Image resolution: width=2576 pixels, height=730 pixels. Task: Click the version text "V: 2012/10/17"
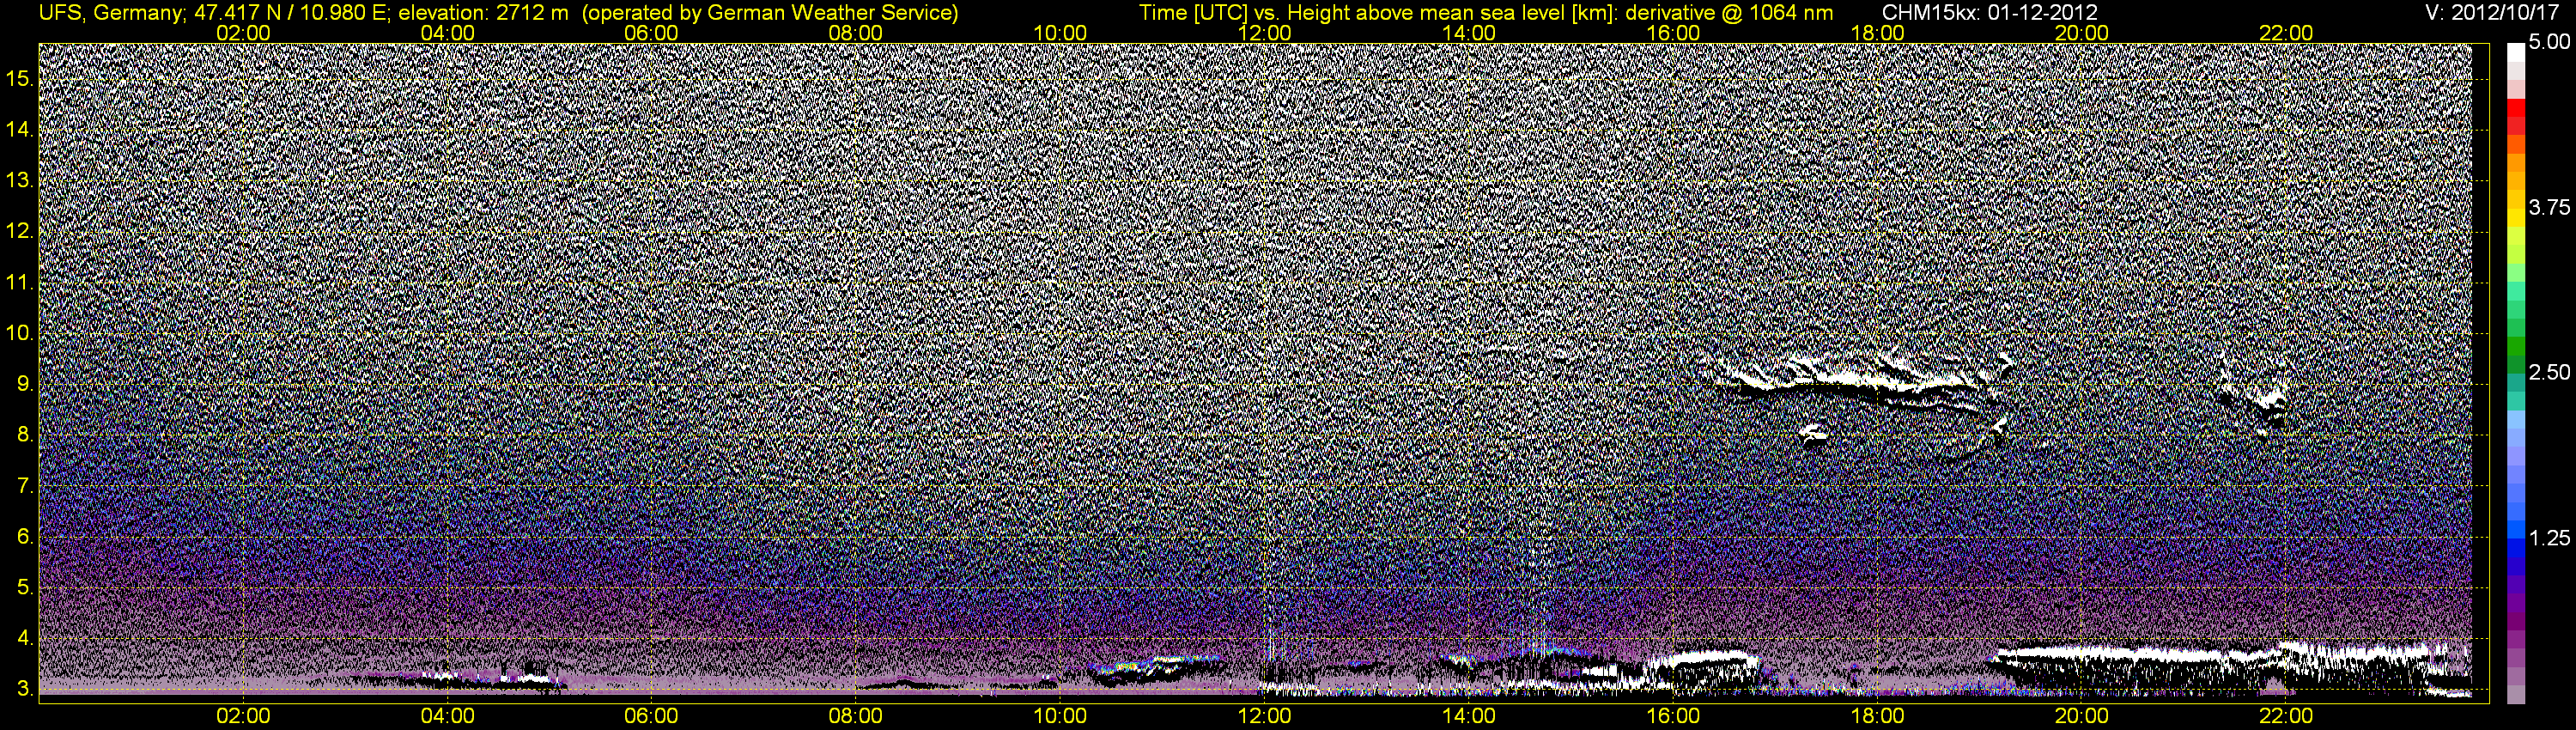point(2493,12)
